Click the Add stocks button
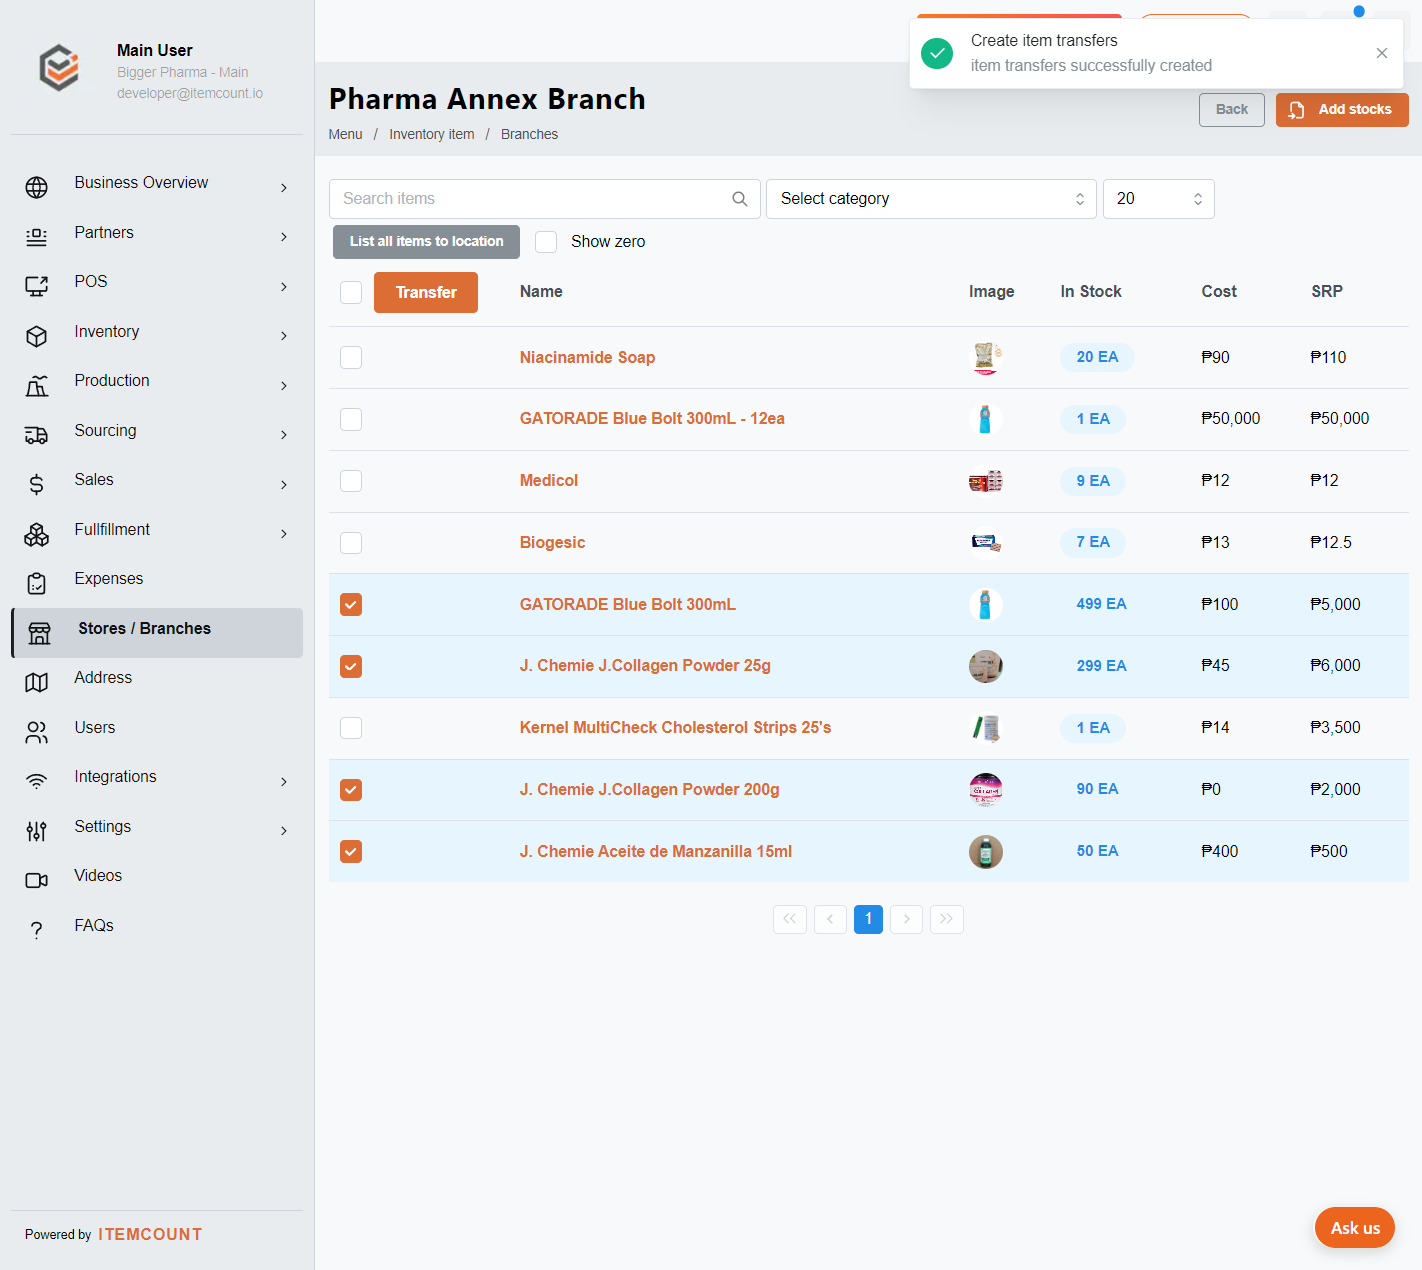1422x1270 pixels. (x=1342, y=110)
